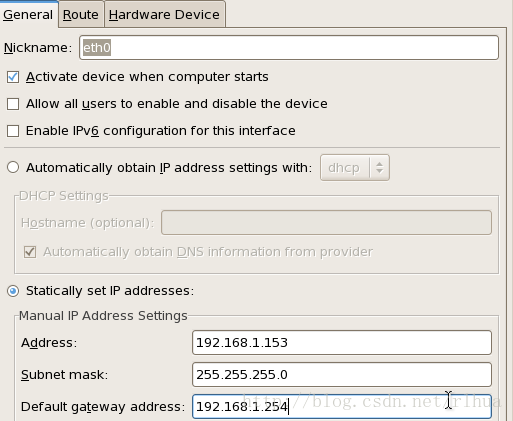
Task: Open the dhcp protocol dropdown
Action: pyautogui.click(x=355, y=168)
